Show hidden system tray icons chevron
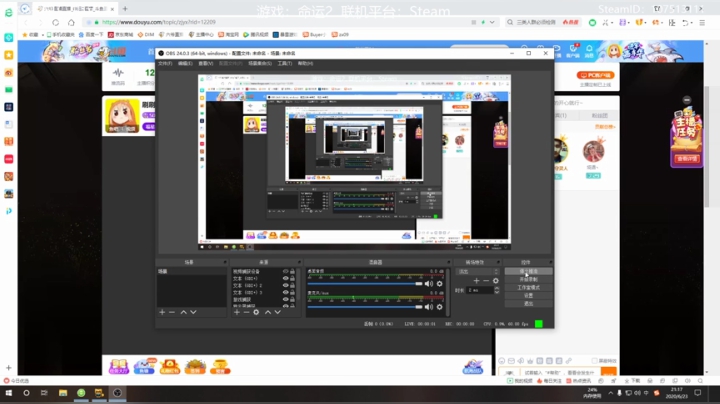Viewport: 720px width, 404px height. point(611,393)
